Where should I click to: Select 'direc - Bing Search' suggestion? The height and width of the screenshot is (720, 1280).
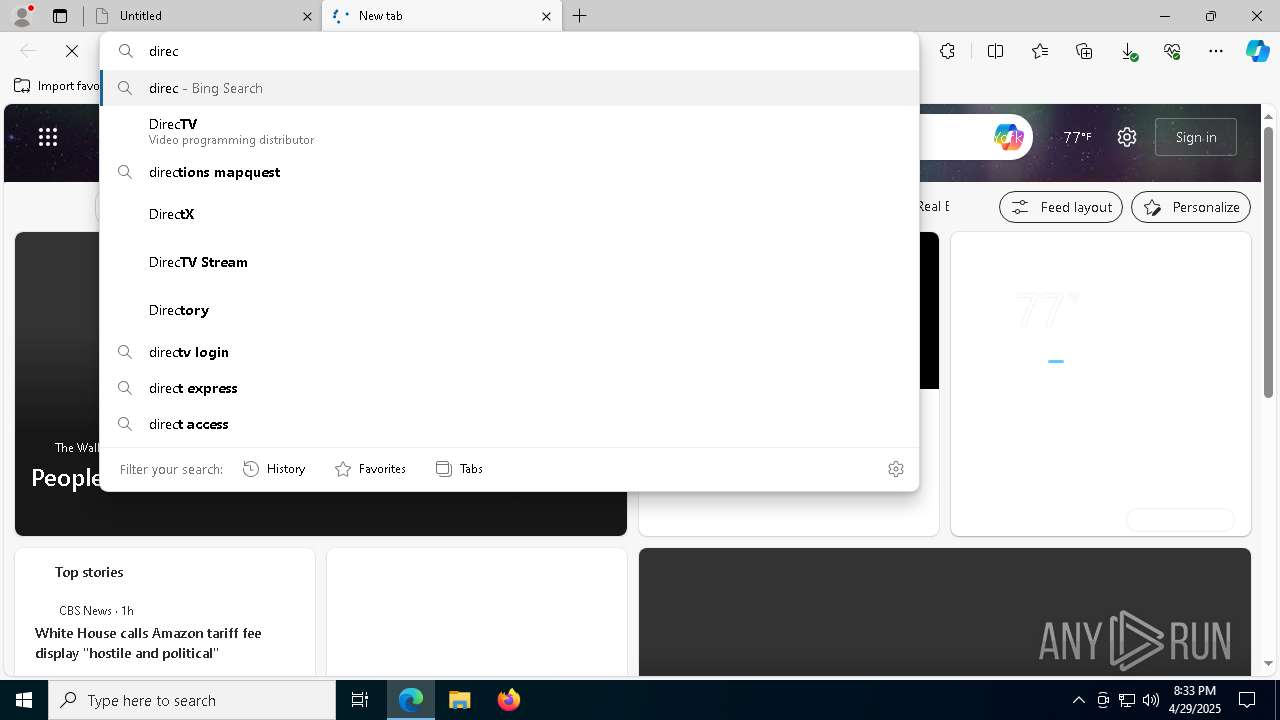[x=510, y=88]
